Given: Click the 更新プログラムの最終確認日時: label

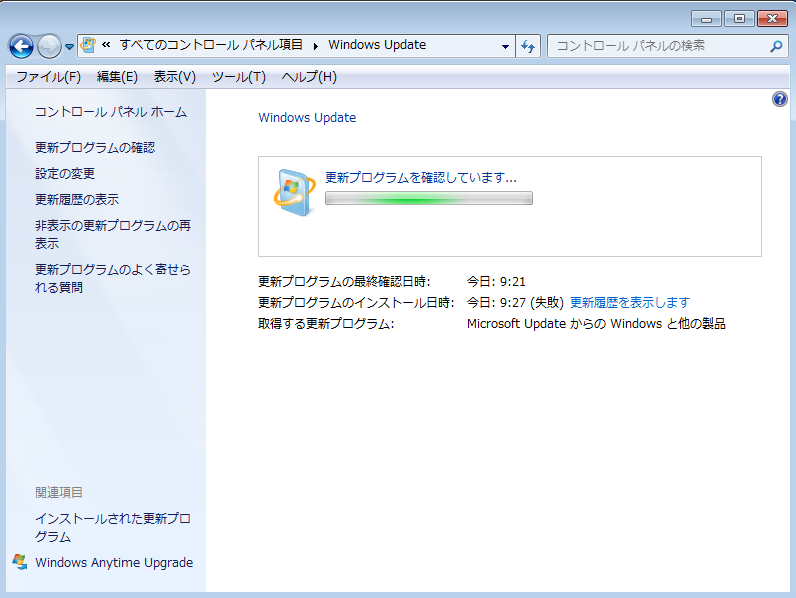Looking at the screenshot, I should click(x=344, y=281).
